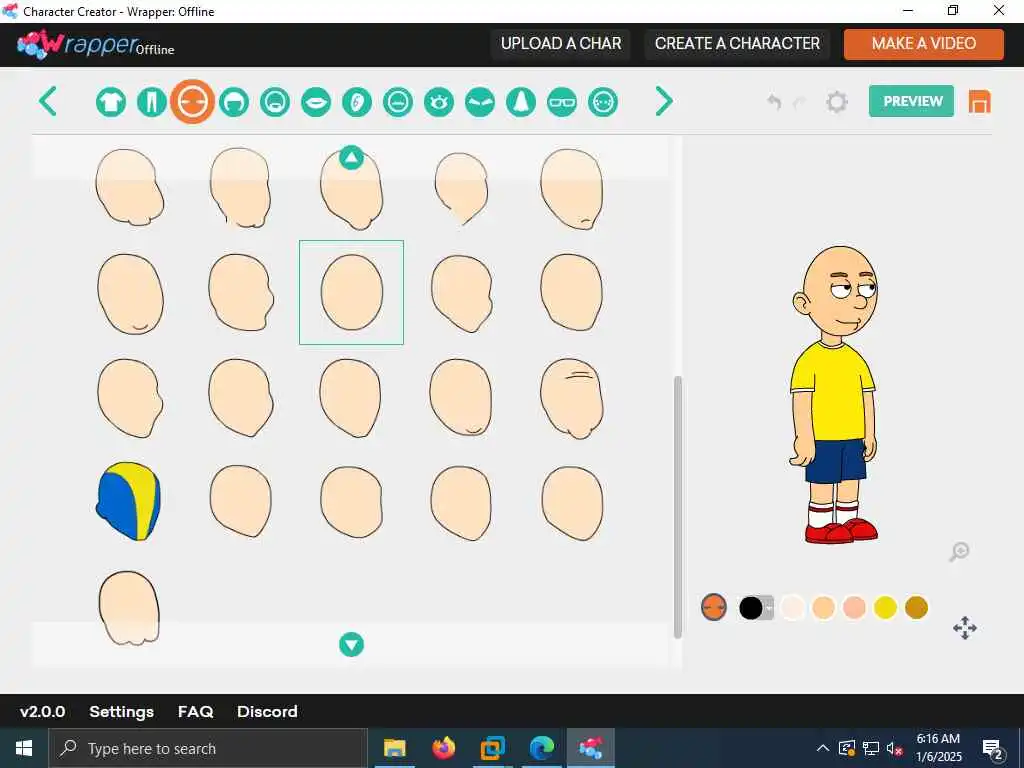Click the taskbar search box
This screenshot has height=768, width=1024.
[208, 748]
